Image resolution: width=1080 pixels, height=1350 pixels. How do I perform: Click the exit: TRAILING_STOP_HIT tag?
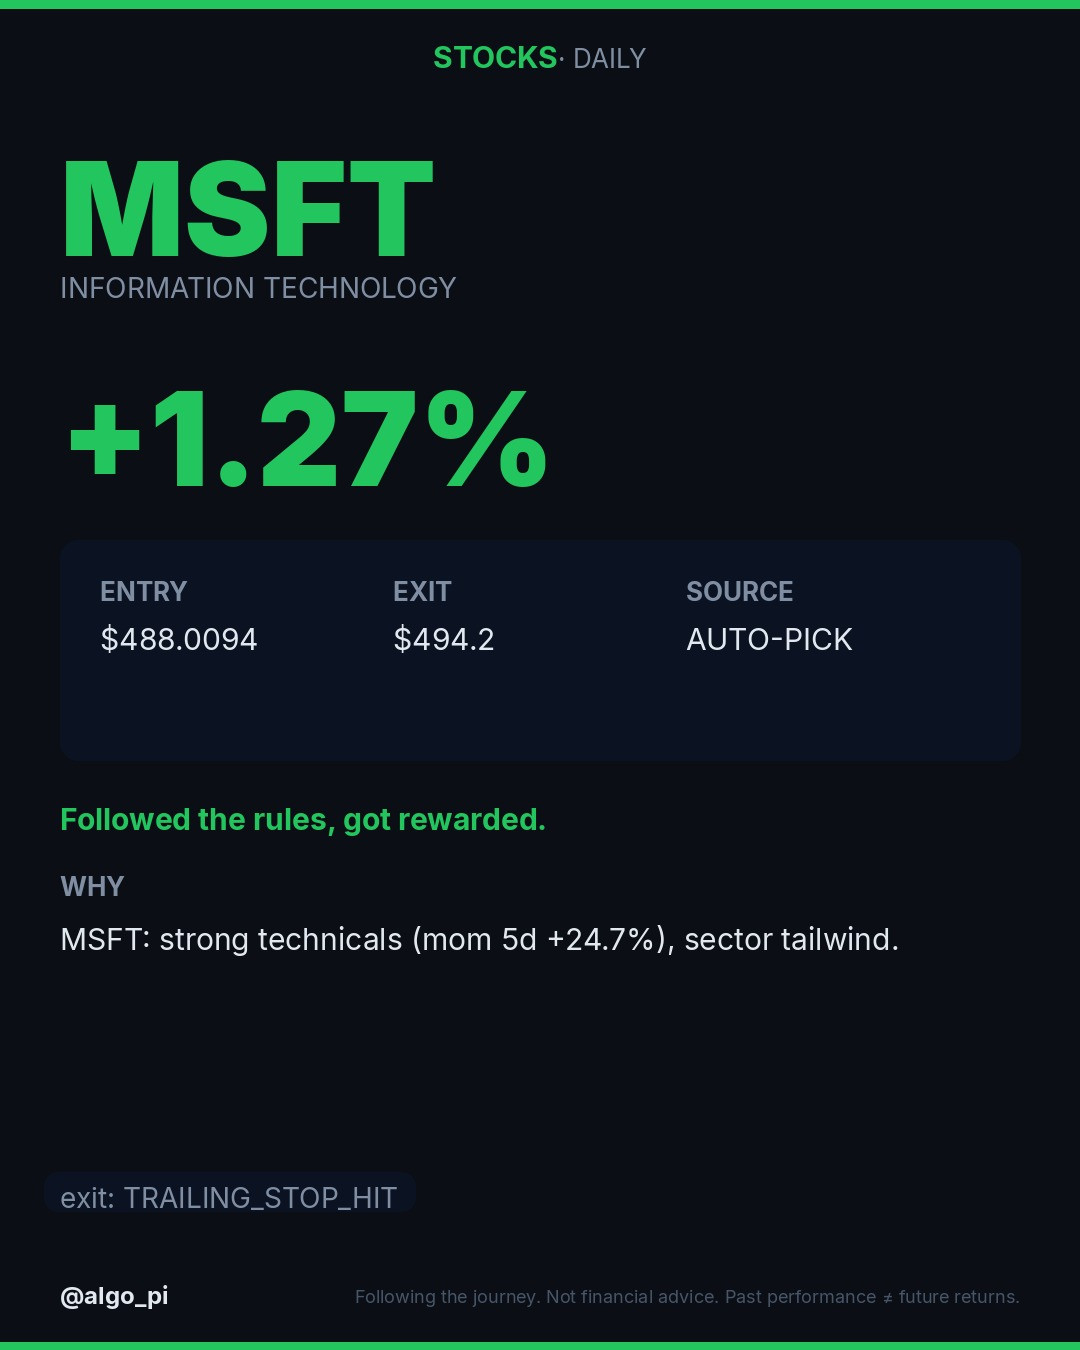click(x=229, y=1197)
